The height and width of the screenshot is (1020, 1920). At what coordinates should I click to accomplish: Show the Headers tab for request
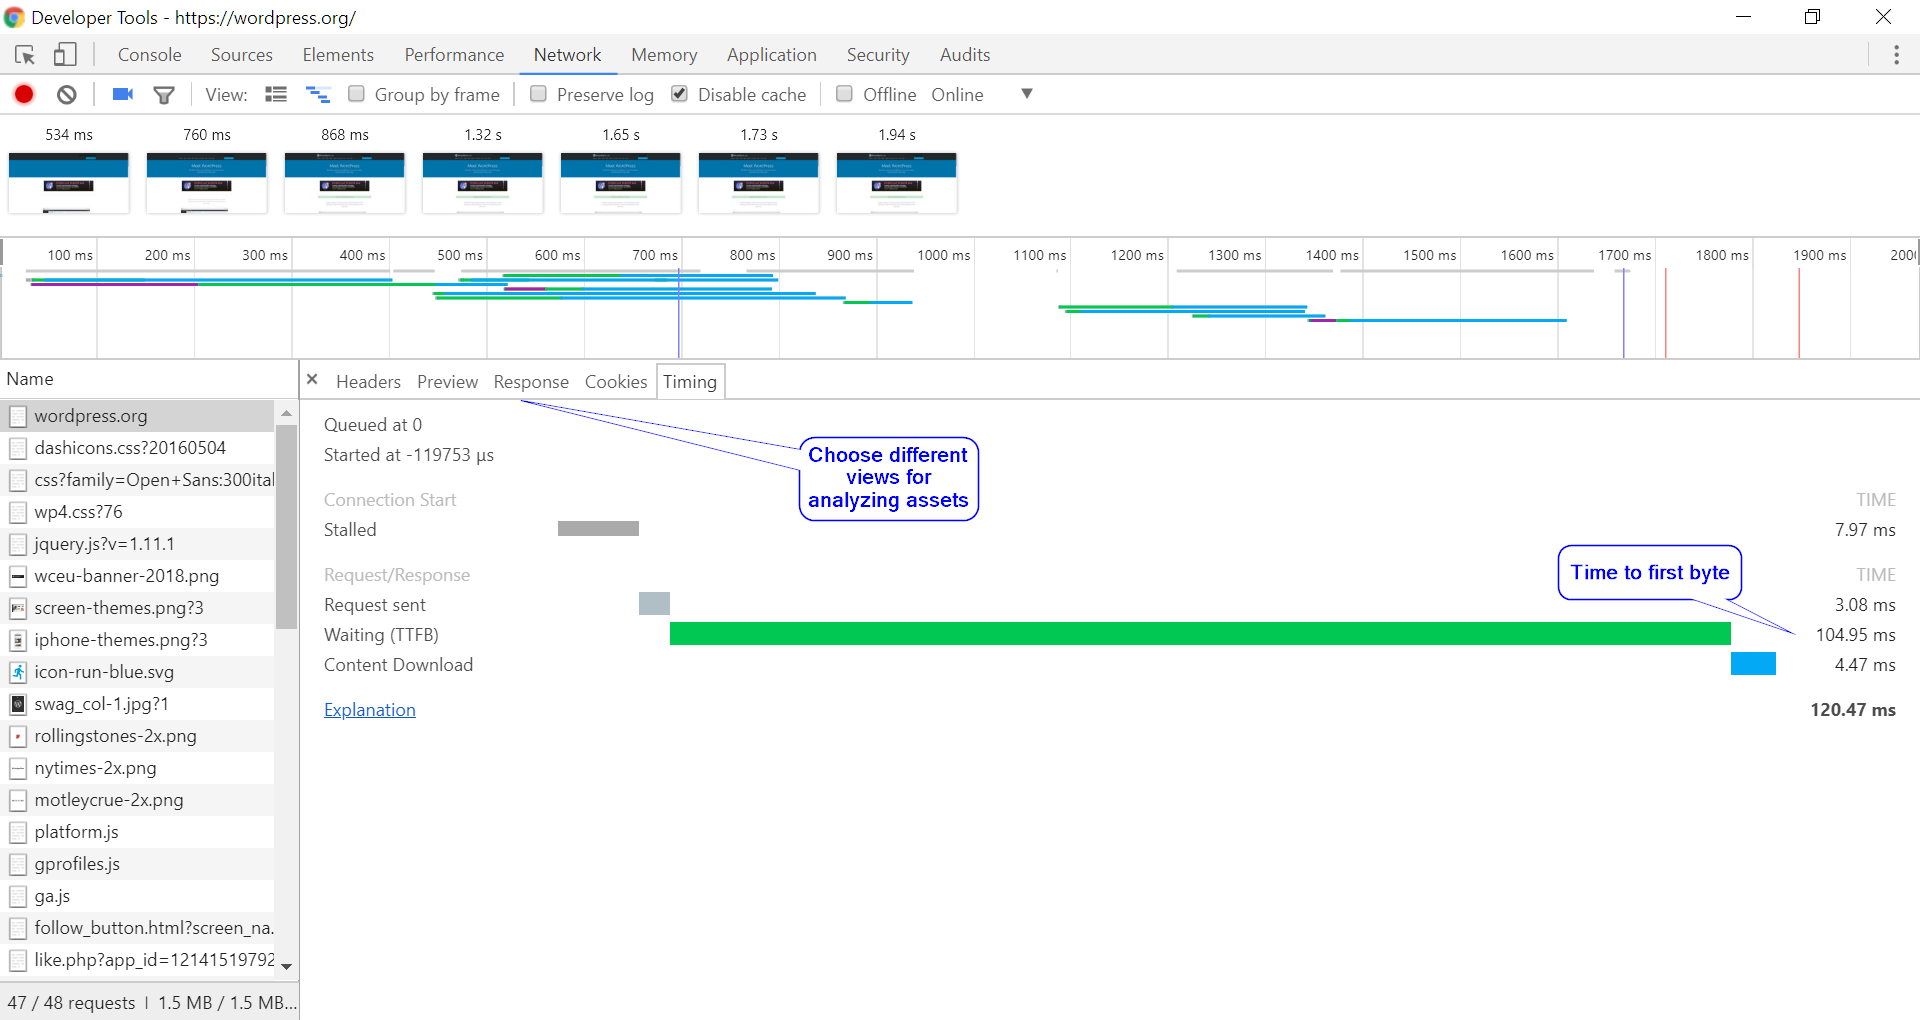368,382
